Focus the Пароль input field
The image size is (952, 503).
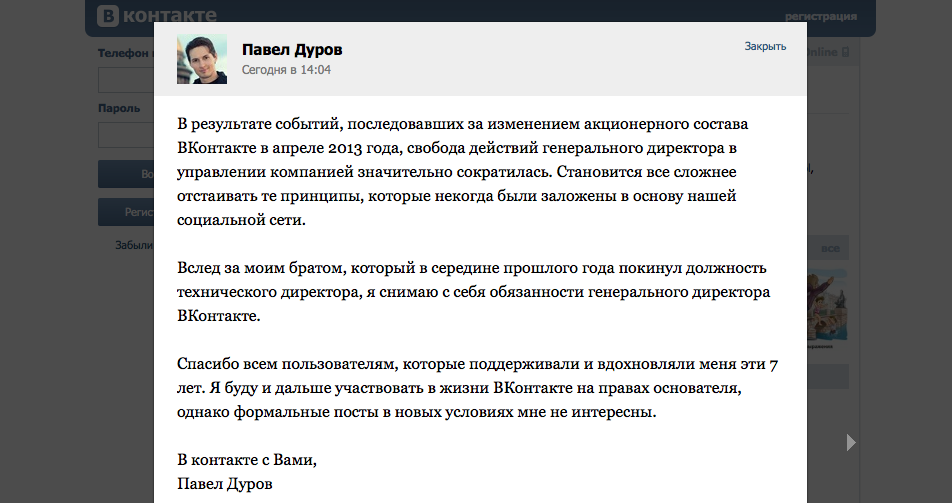pos(126,135)
